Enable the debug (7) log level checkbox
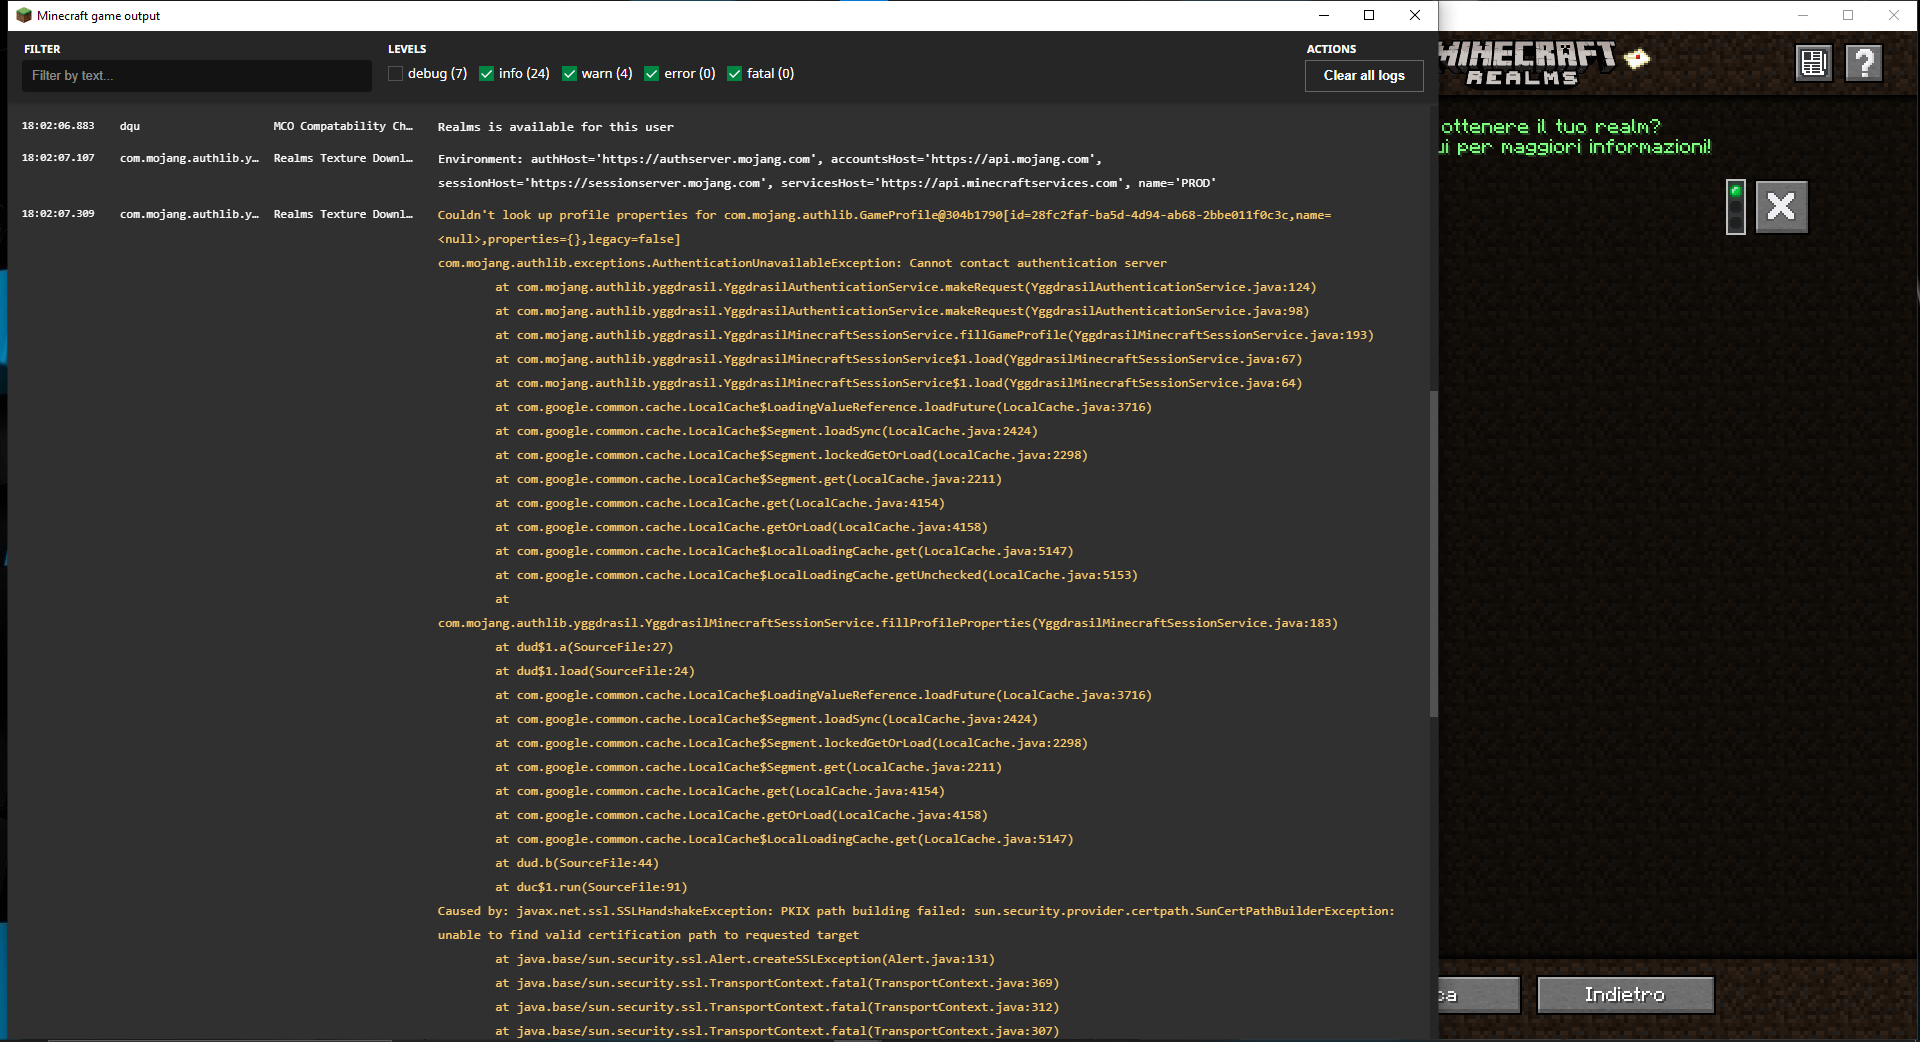 [396, 74]
